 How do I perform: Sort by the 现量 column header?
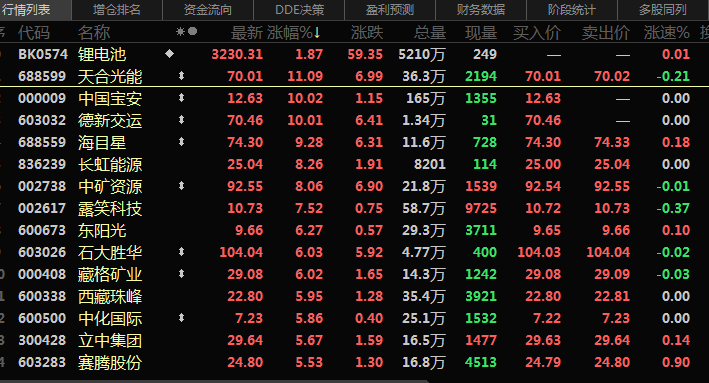481,33
